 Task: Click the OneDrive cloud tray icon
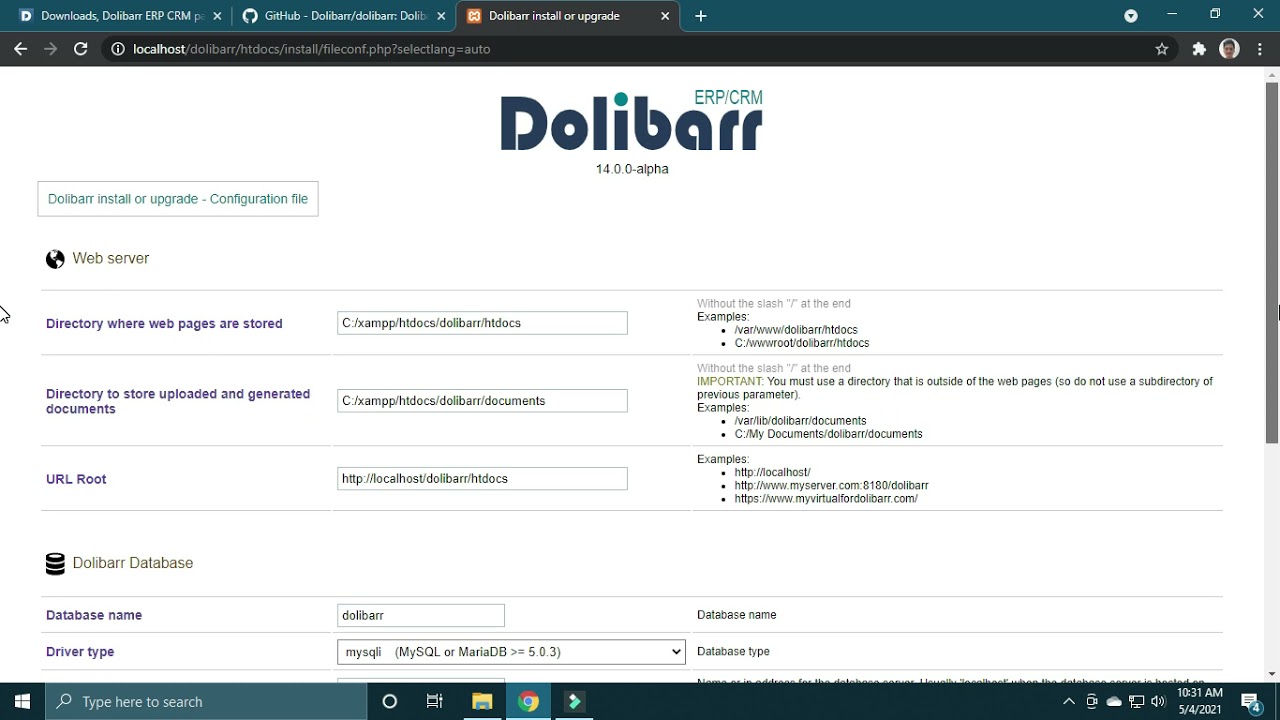(x=1114, y=701)
